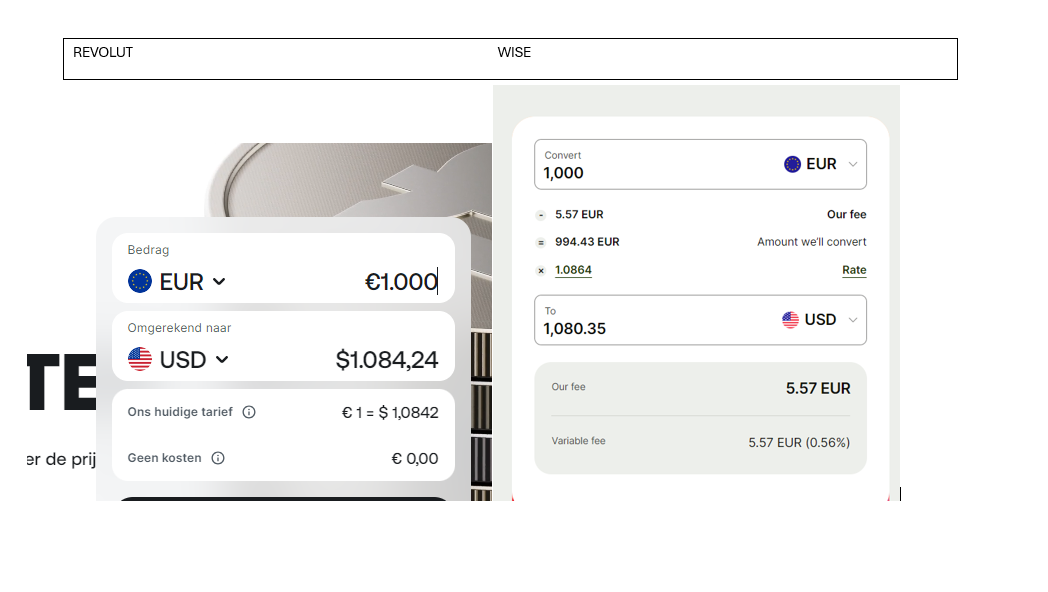Click the EUR flag icon in Revolut
Viewport: 1048px width, 592px height.
(x=140, y=282)
